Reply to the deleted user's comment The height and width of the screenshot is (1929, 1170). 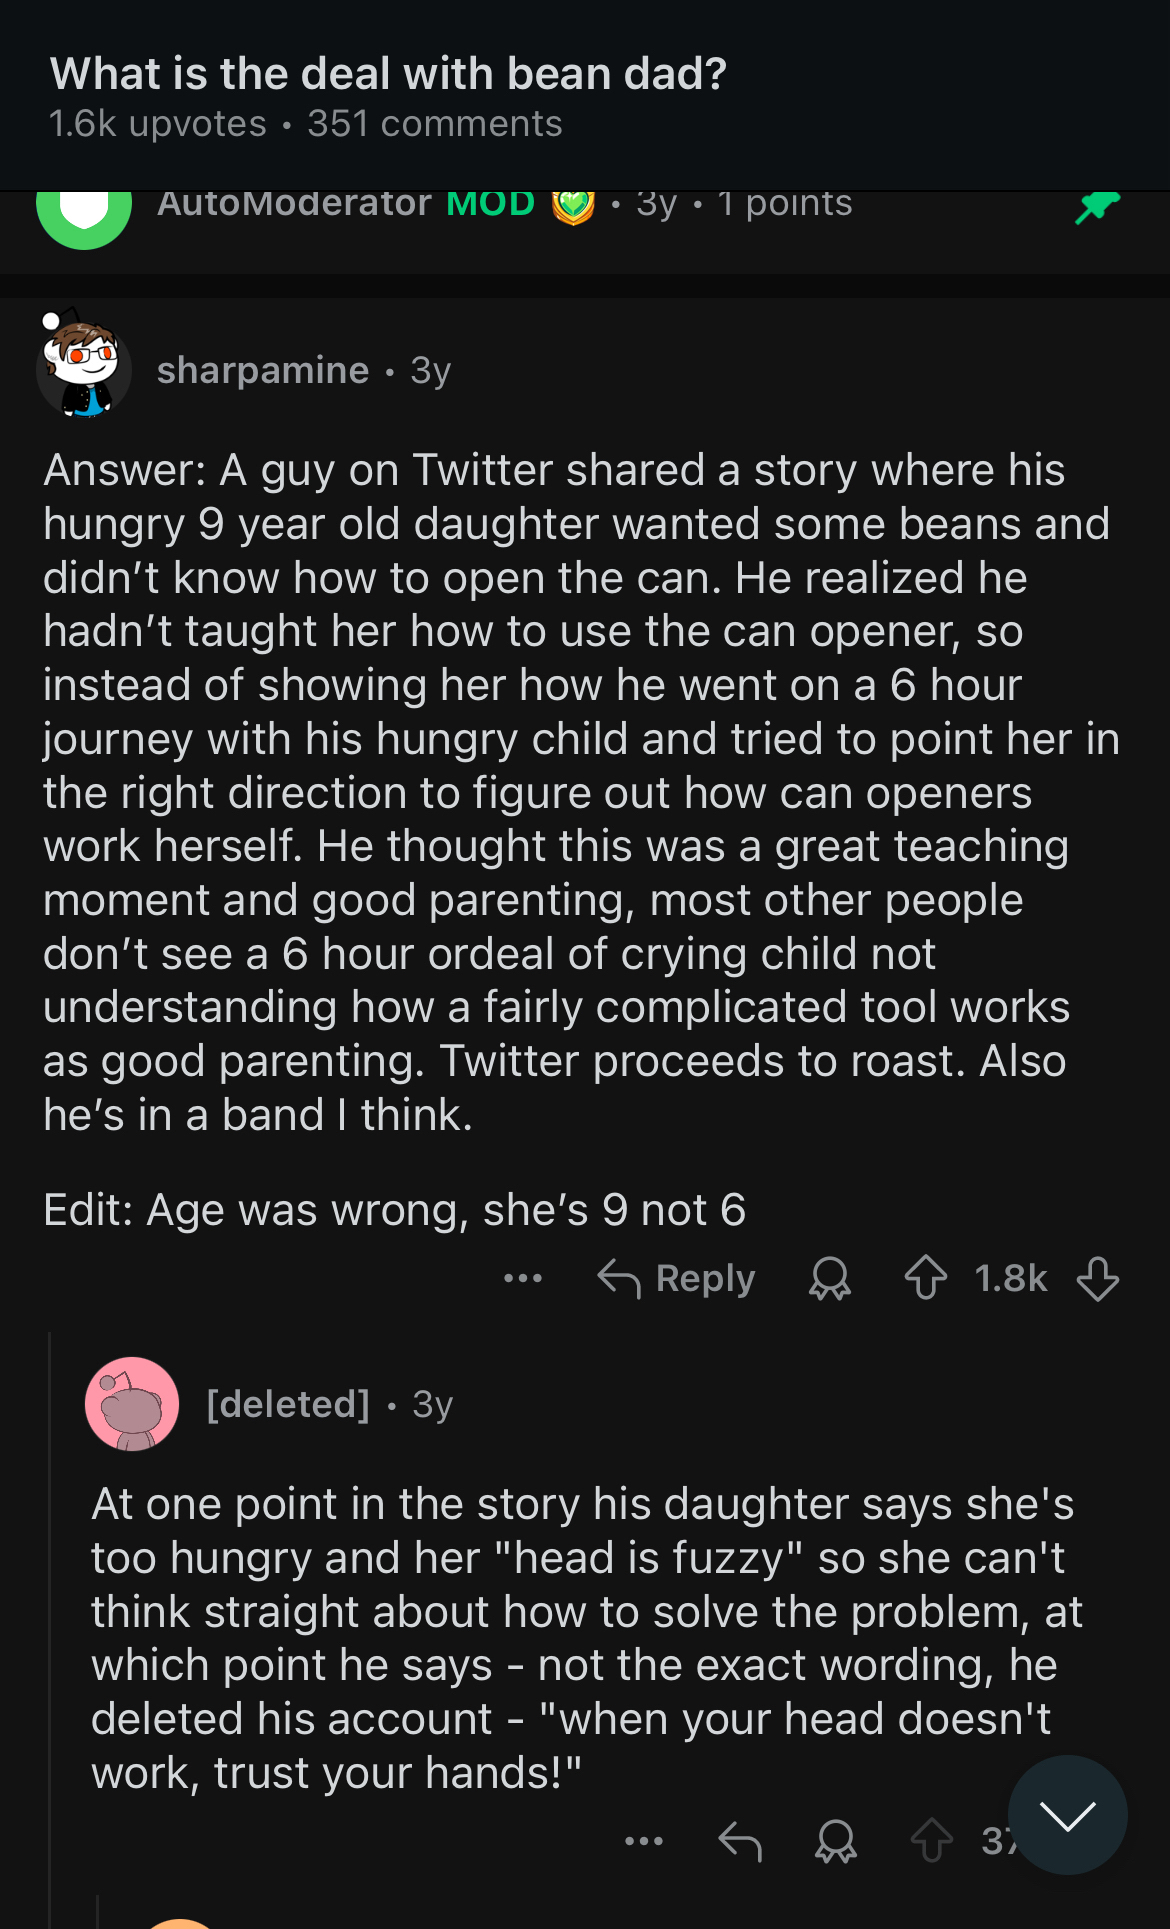(x=740, y=1841)
